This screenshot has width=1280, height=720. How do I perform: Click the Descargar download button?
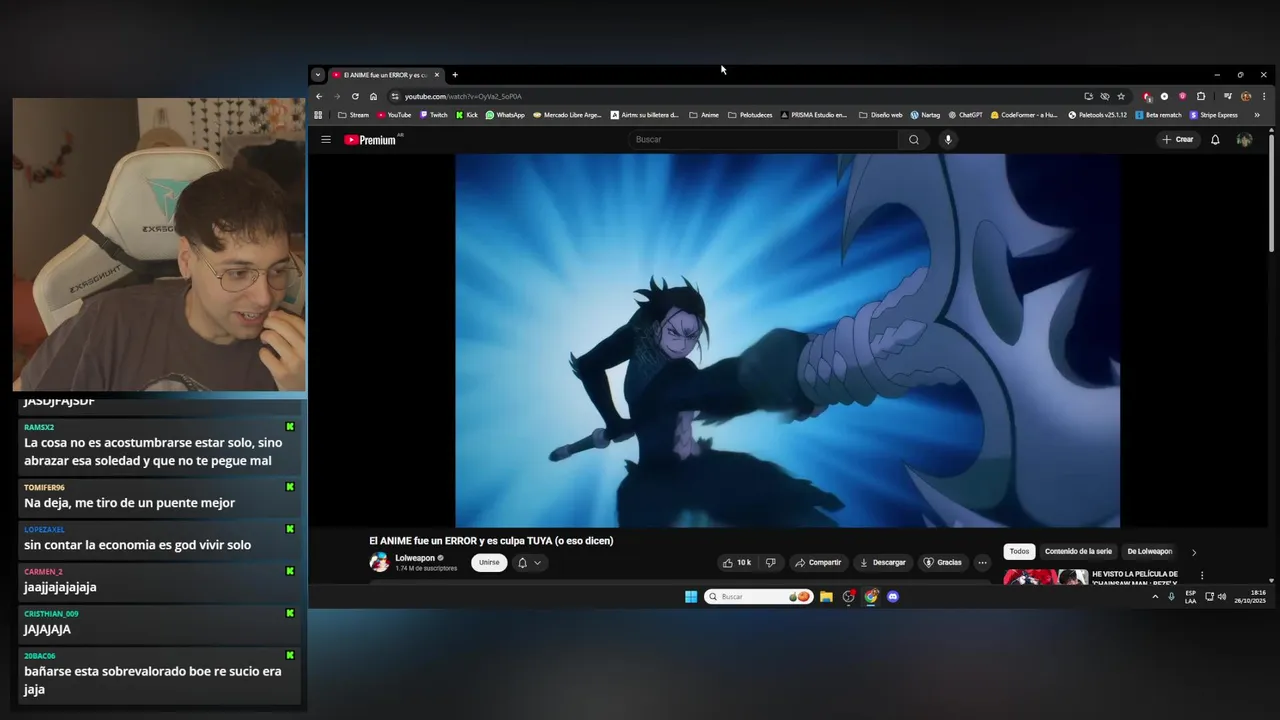point(883,563)
